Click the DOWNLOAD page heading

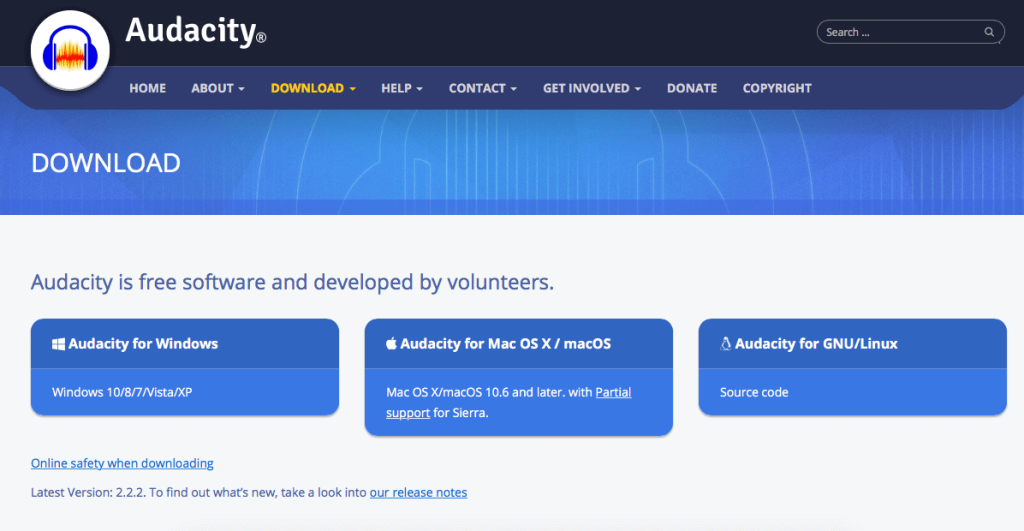pyautogui.click(x=106, y=163)
